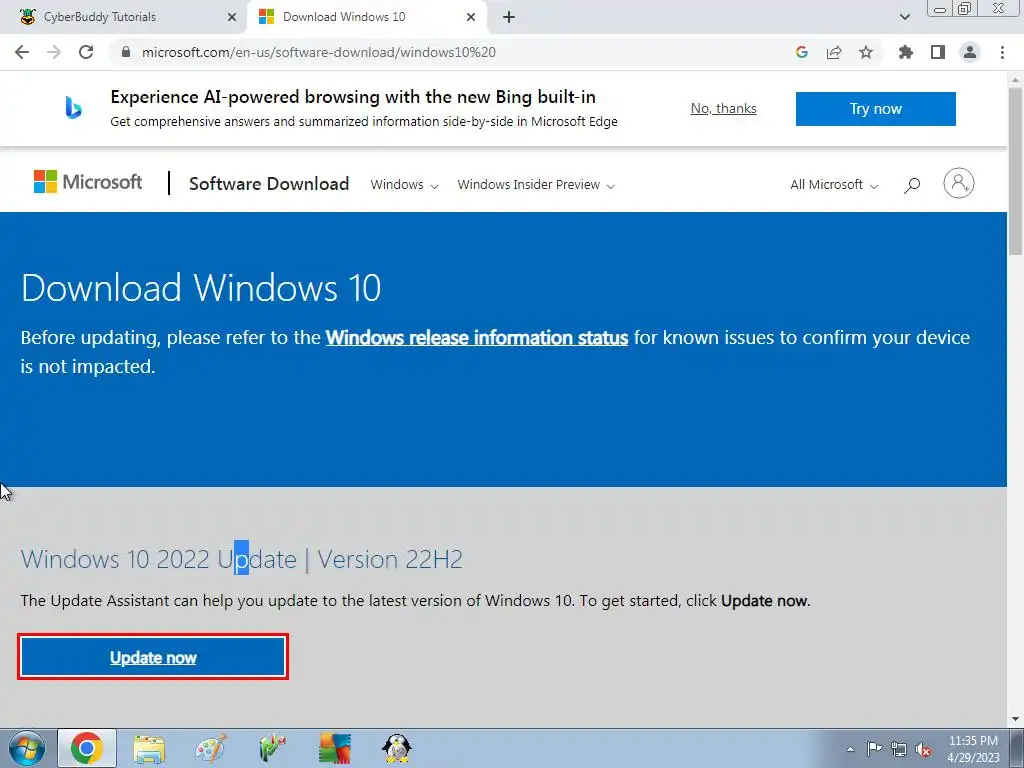
Task: Open the Microsoft site search magnifier
Action: [912, 185]
